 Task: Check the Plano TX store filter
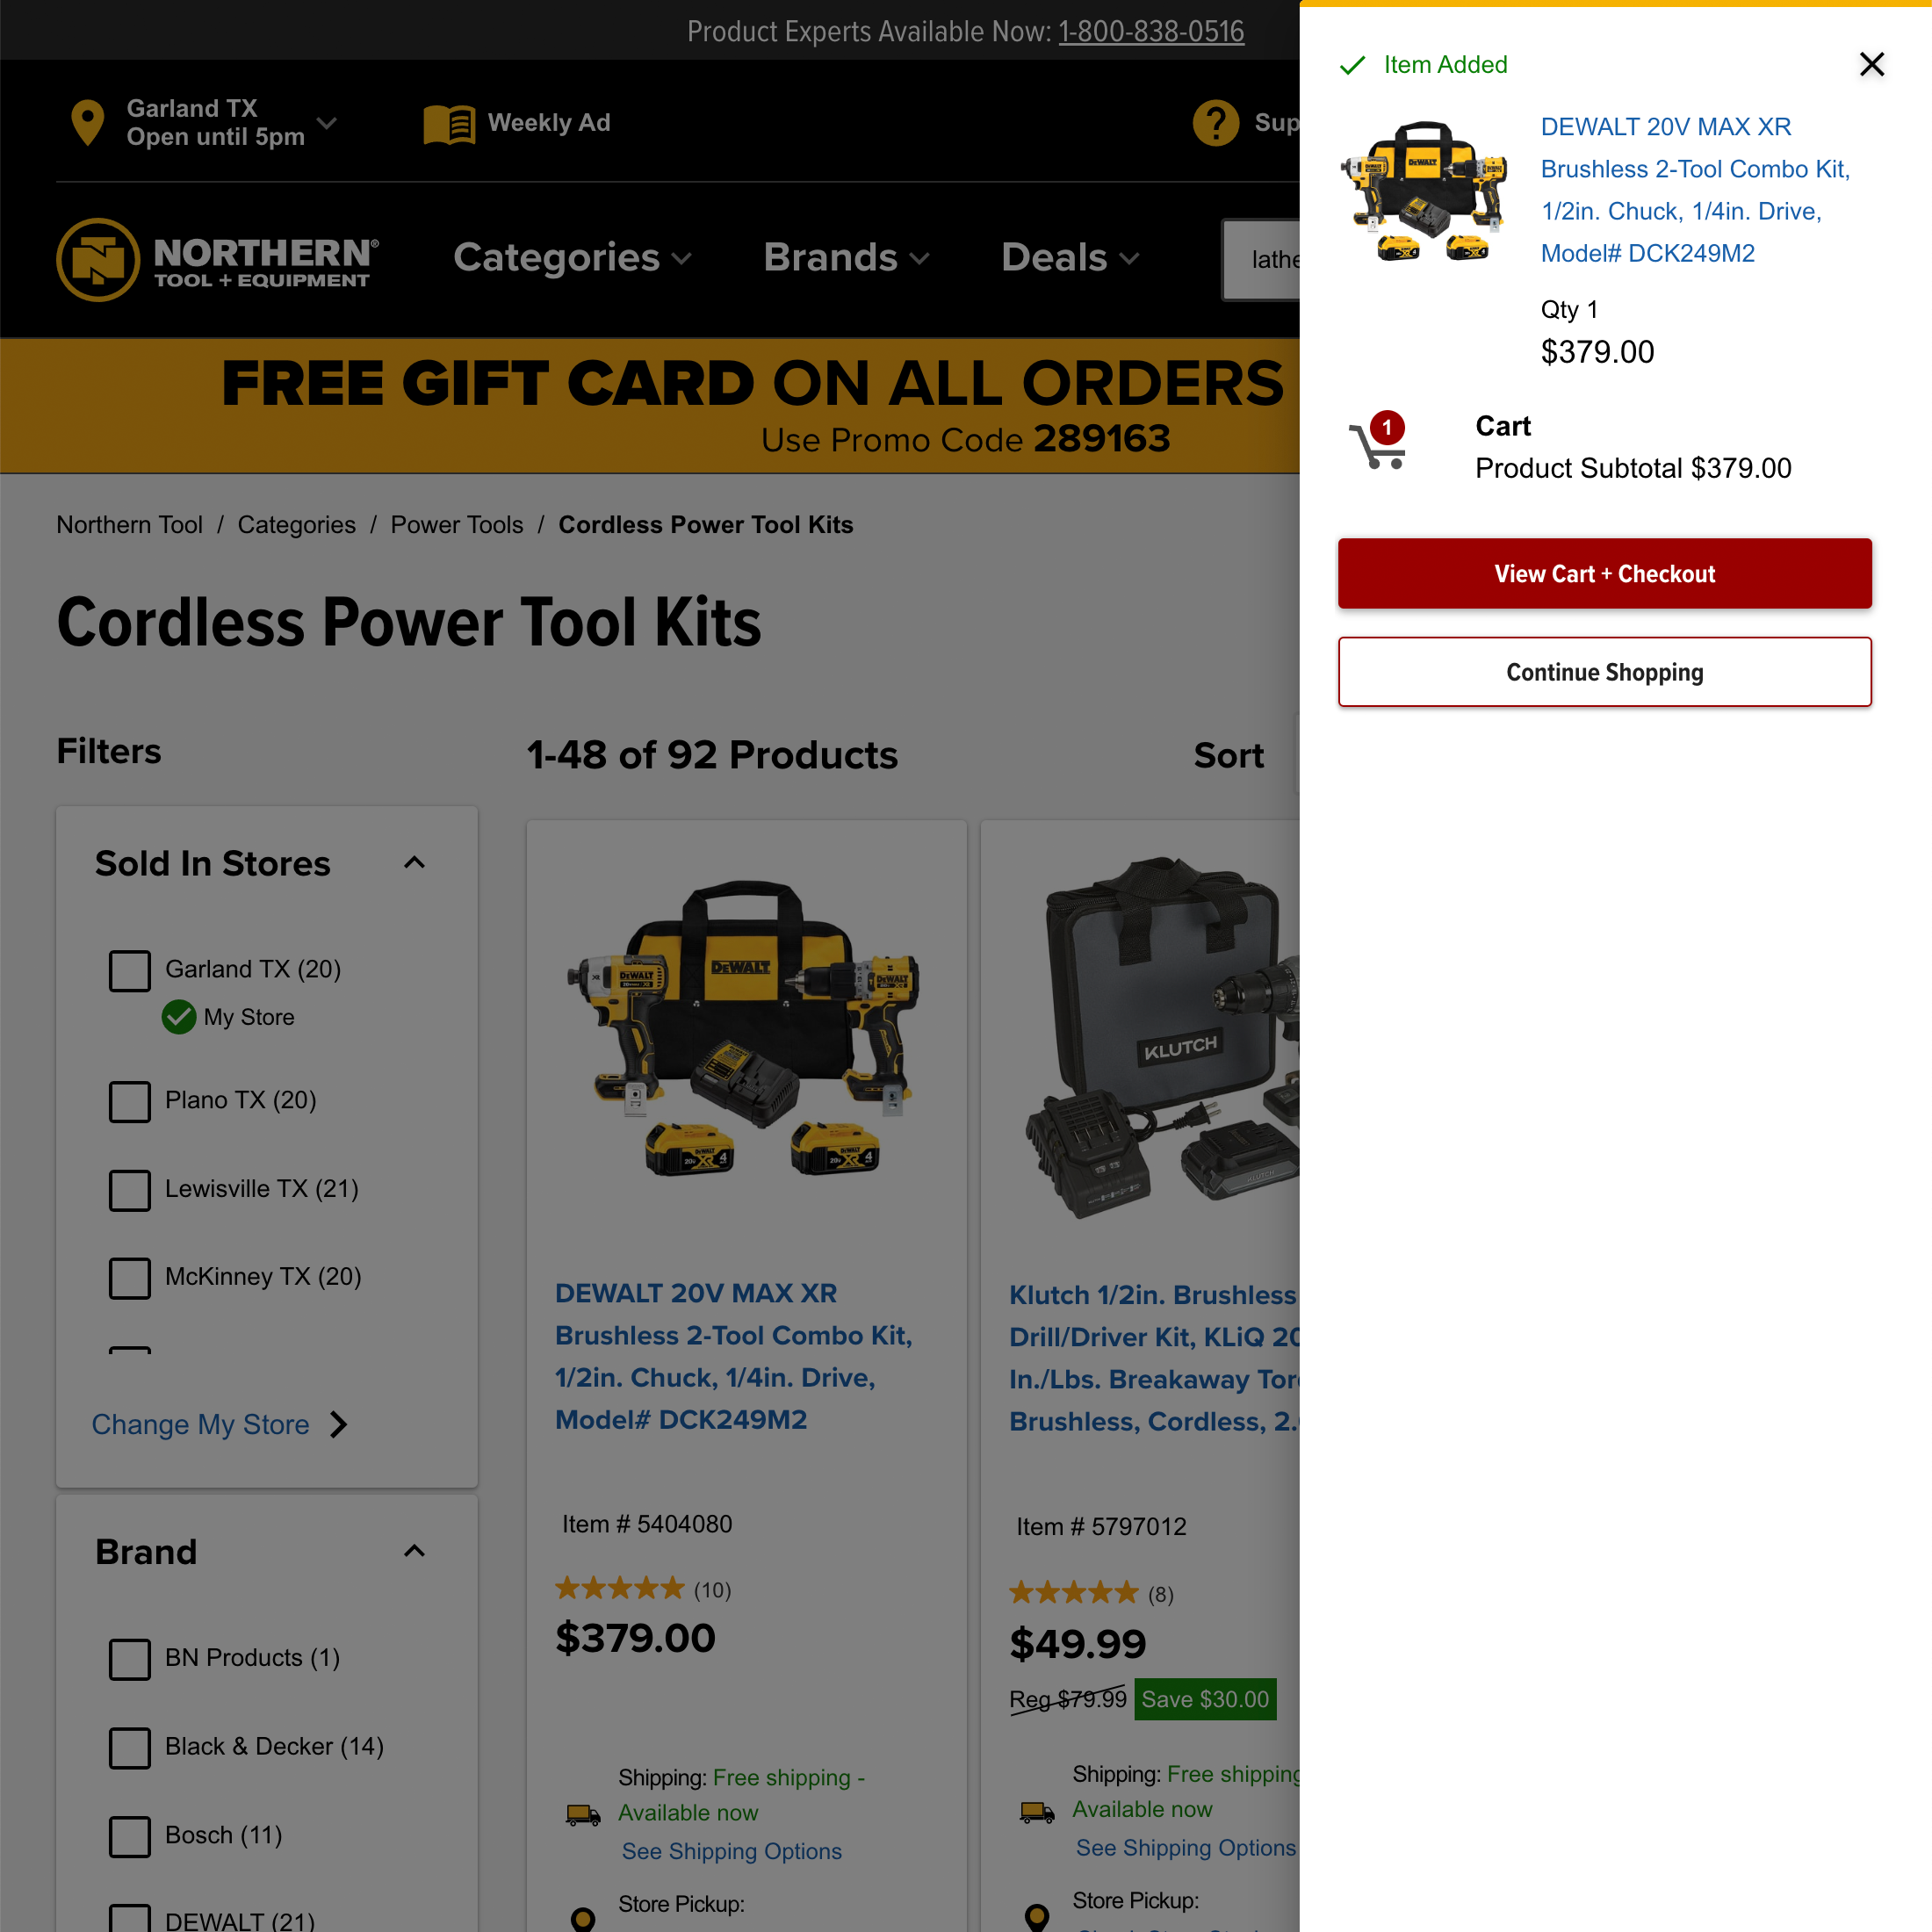coord(130,1101)
